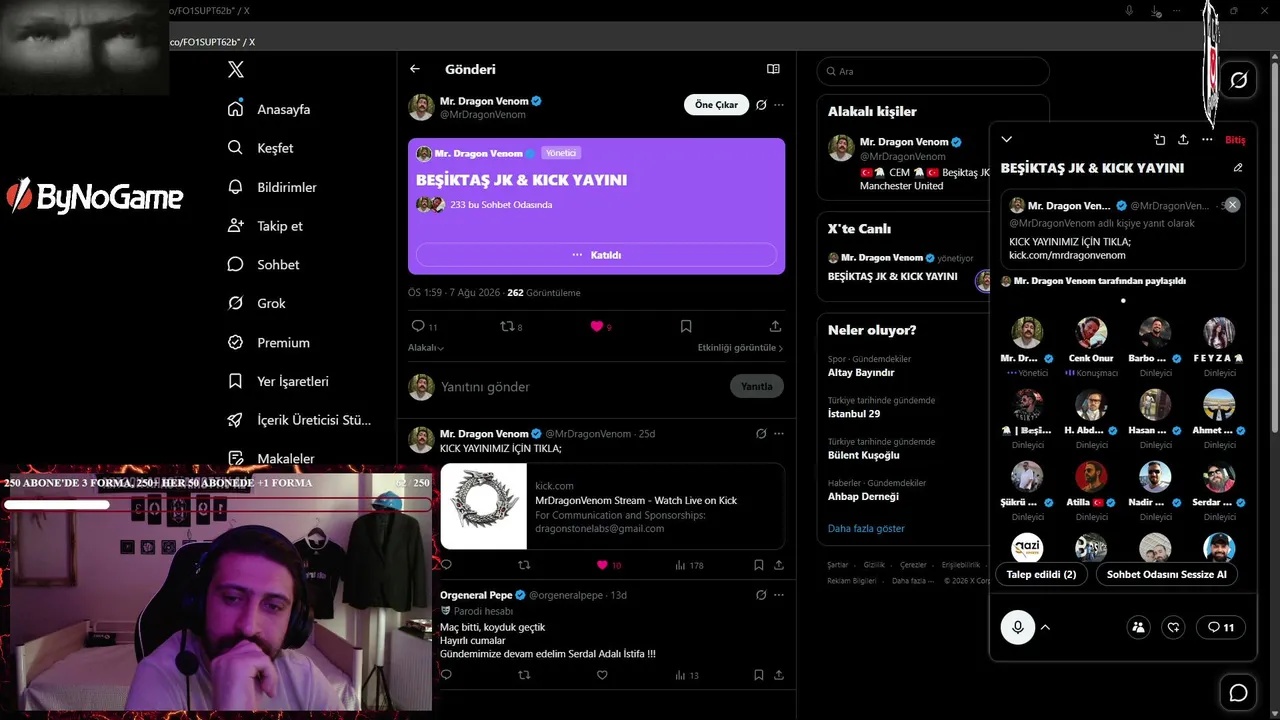Image resolution: width=1280 pixels, height=720 pixels.
Task: Share the Space using the header share icon
Action: coord(1183,140)
